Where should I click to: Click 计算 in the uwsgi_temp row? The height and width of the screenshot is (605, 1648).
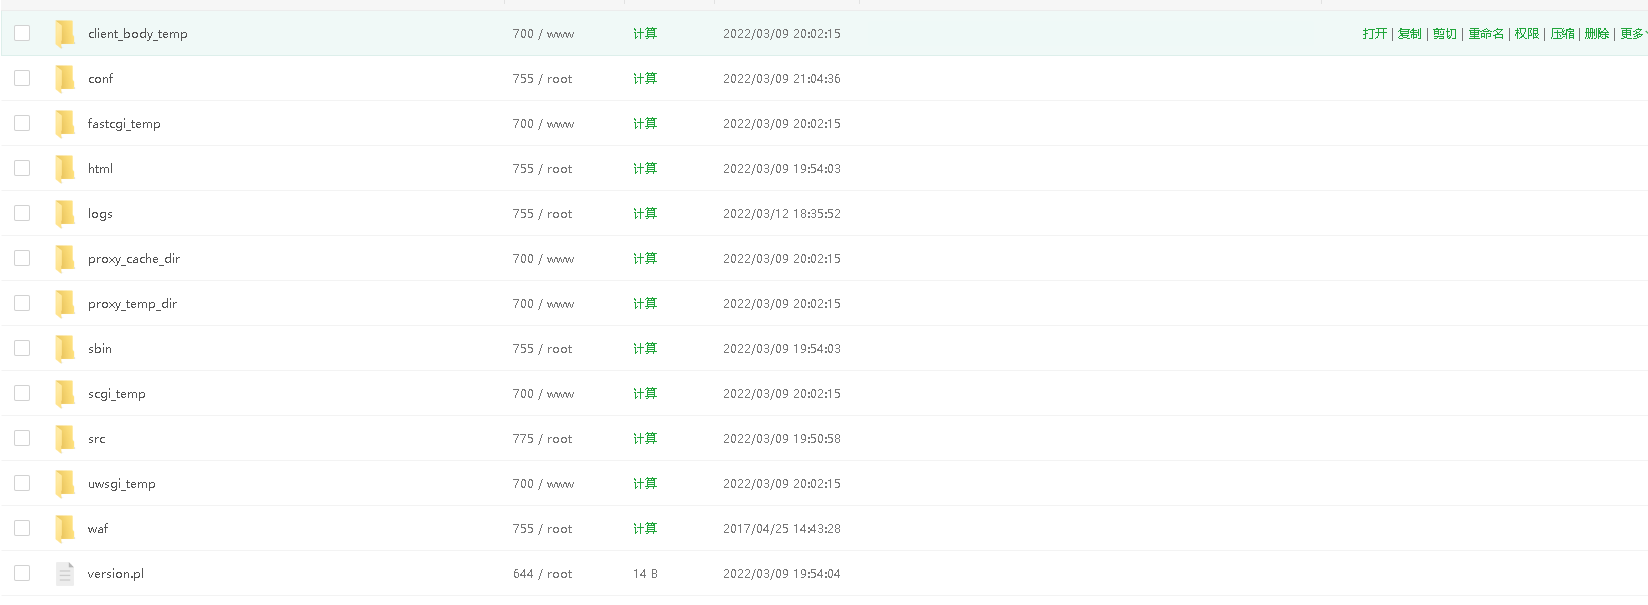645,484
